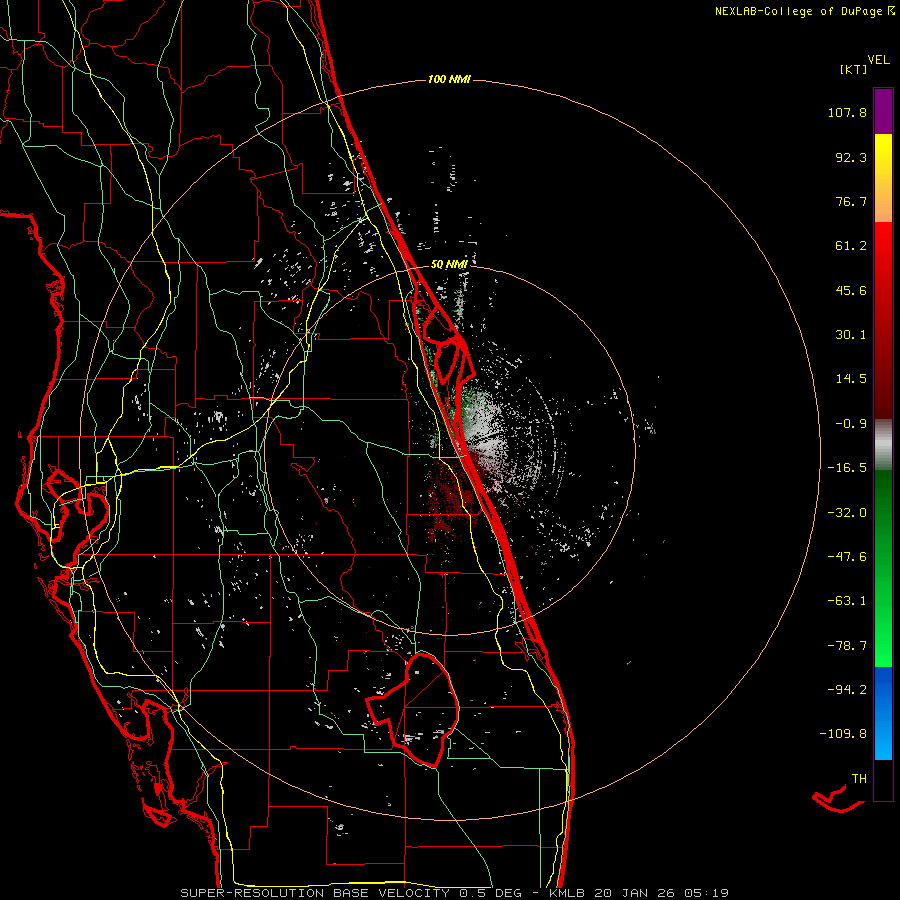Click the 45.6 scale value
Image resolution: width=900 pixels, height=900 pixels.
[x=851, y=290]
